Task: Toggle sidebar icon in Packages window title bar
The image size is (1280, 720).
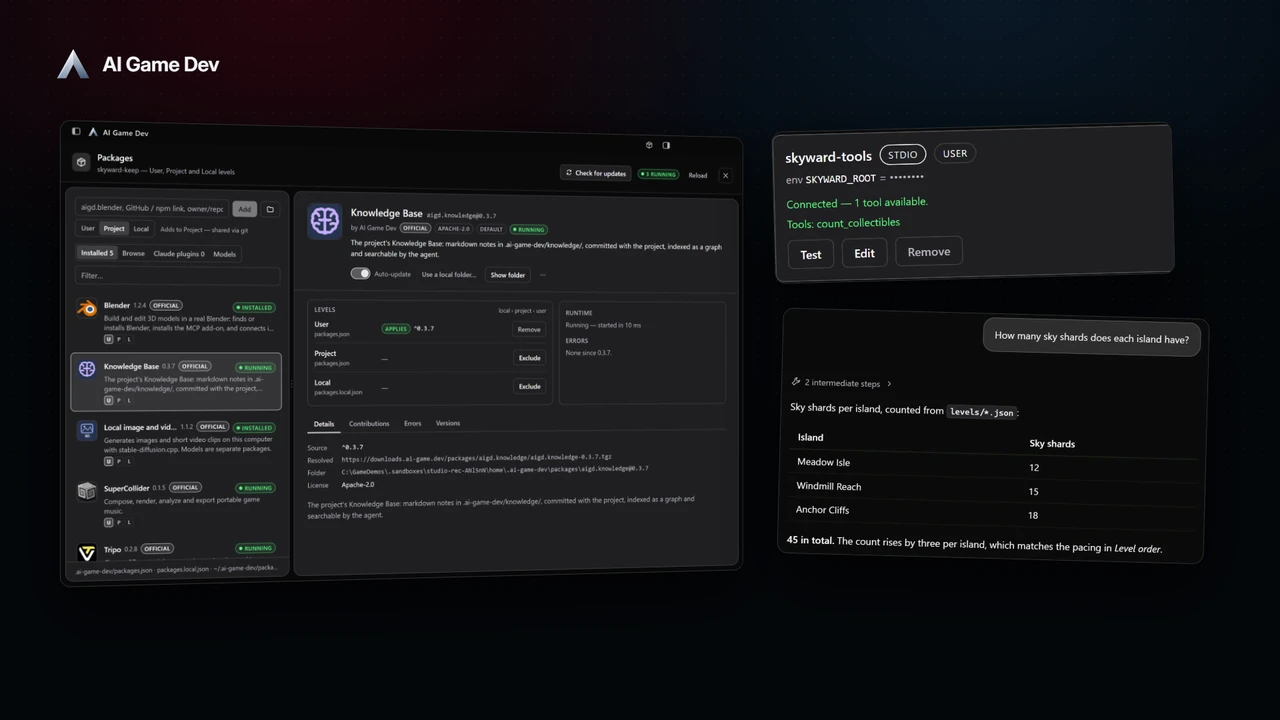Action: (76, 131)
